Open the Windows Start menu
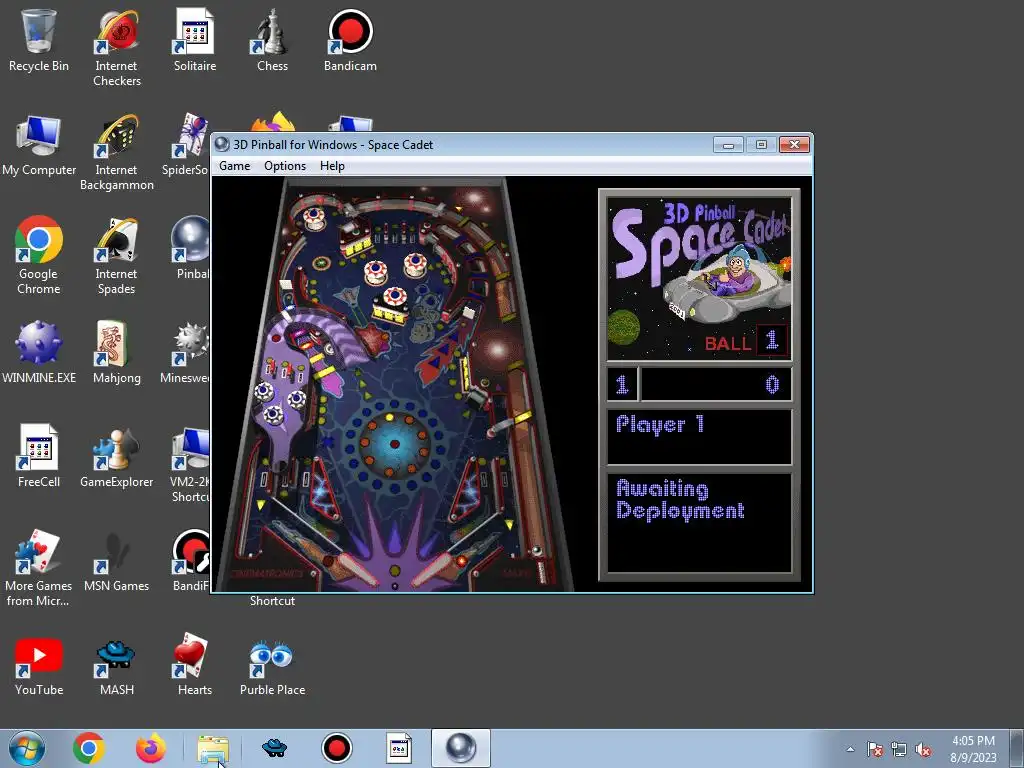This screenshot has height=768, width=1024. pyautogui.click(x=27, y=748)
